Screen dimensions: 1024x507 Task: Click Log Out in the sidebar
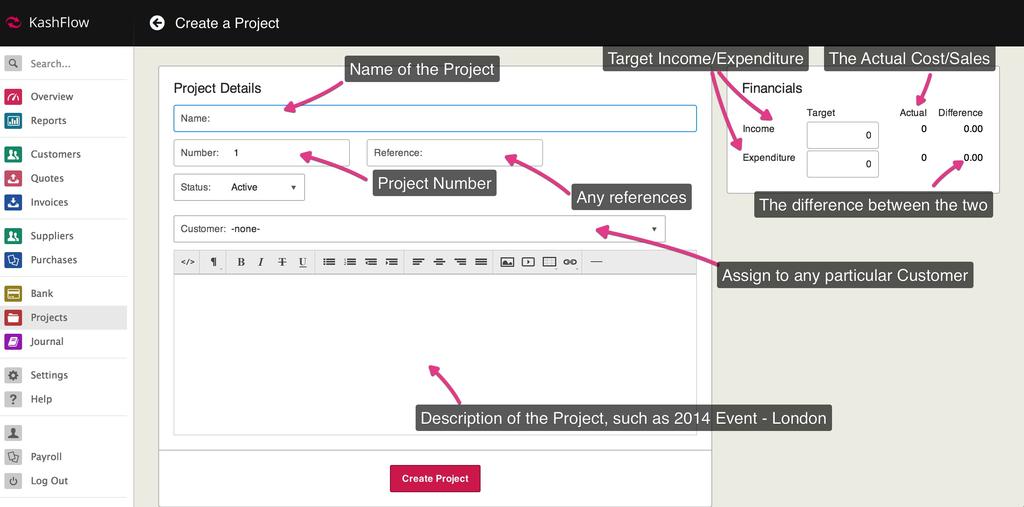pos(49,481)
